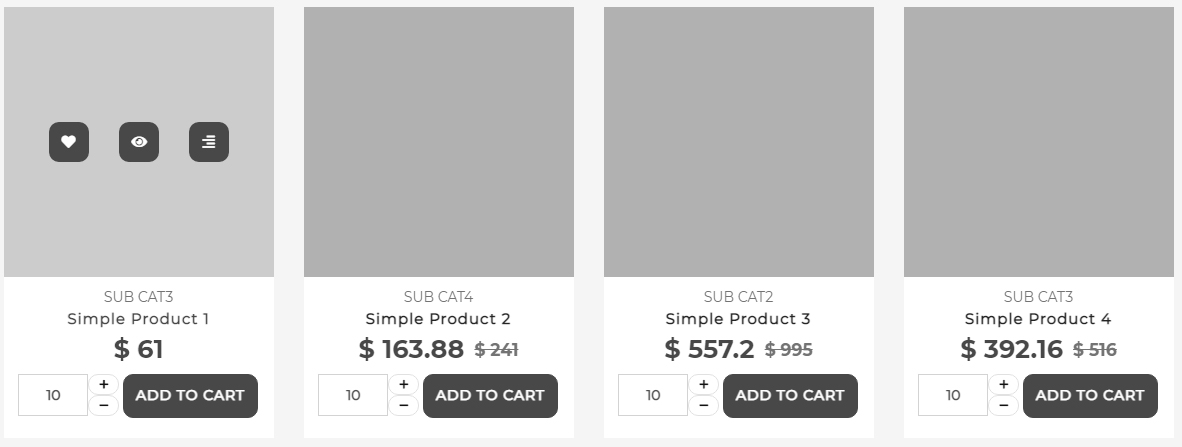The height and width of the screenshot is (447, 1182).
Task: Decrease quantity for Simple Product 1
Action: tap(104, 405)
